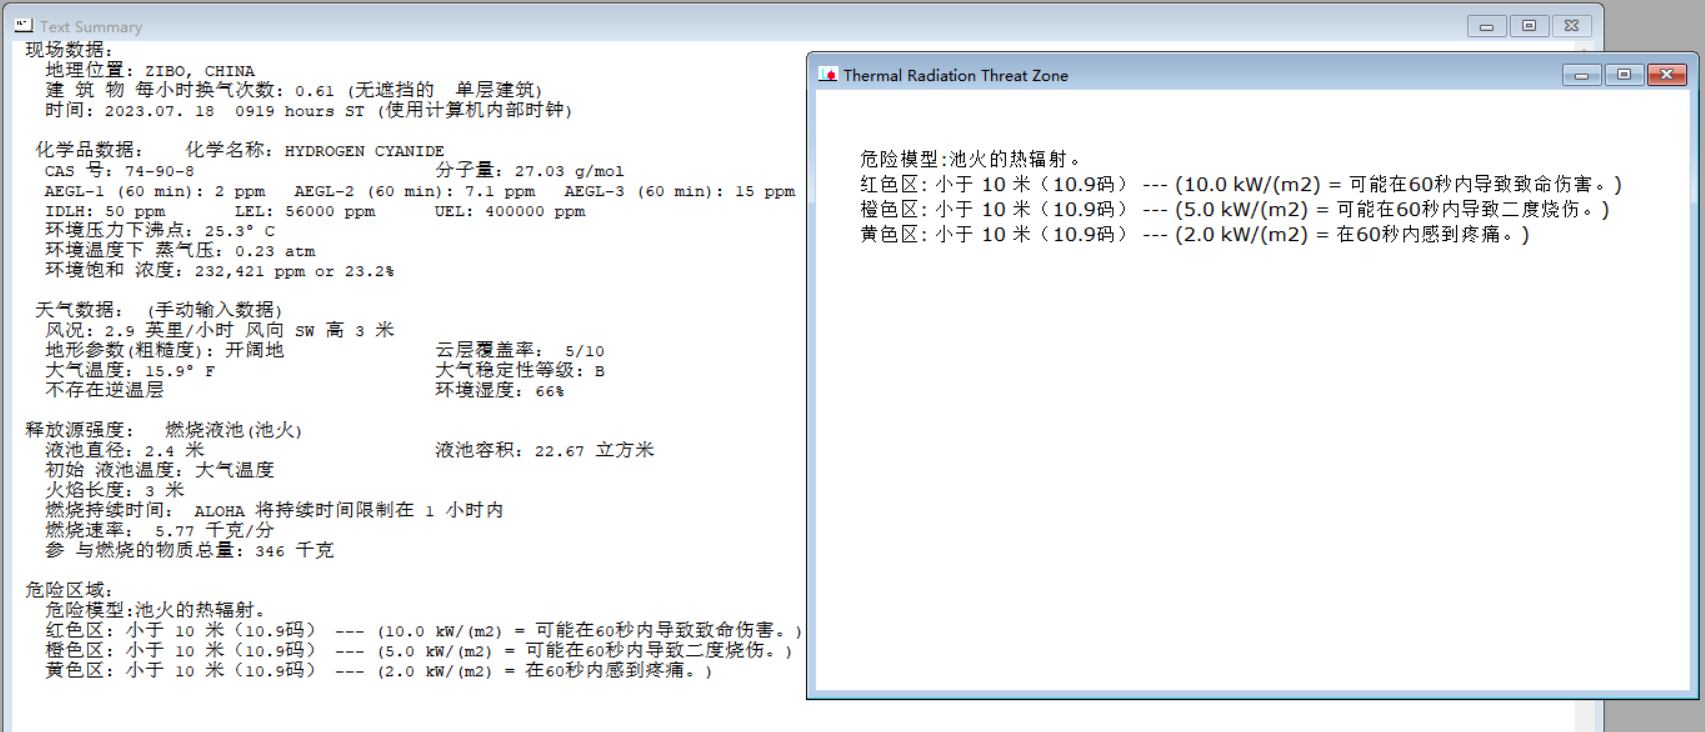
Task: Minimize the Text Summary window
Action: coord(1487,26)
